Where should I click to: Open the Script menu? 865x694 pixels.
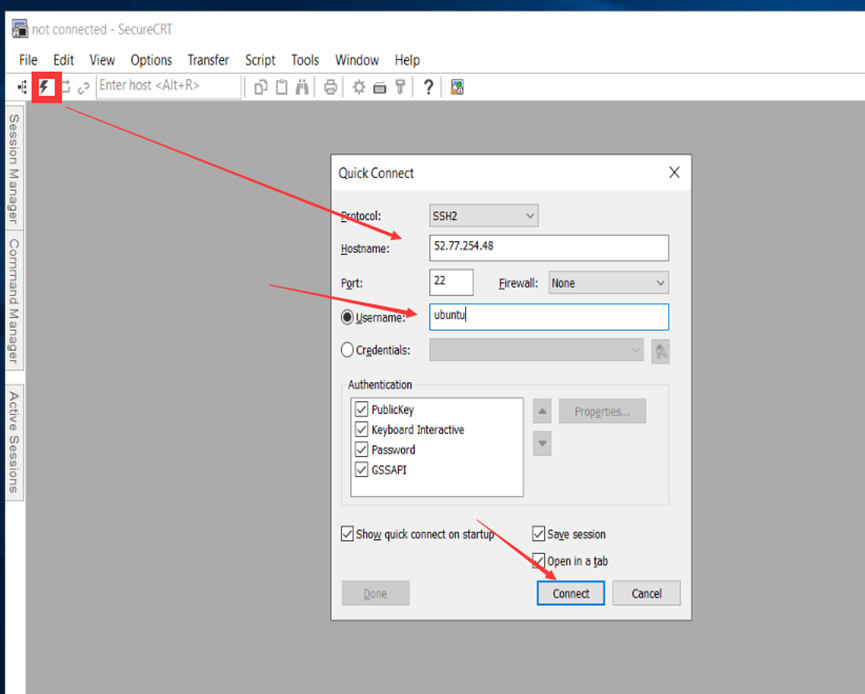(260, 60)
